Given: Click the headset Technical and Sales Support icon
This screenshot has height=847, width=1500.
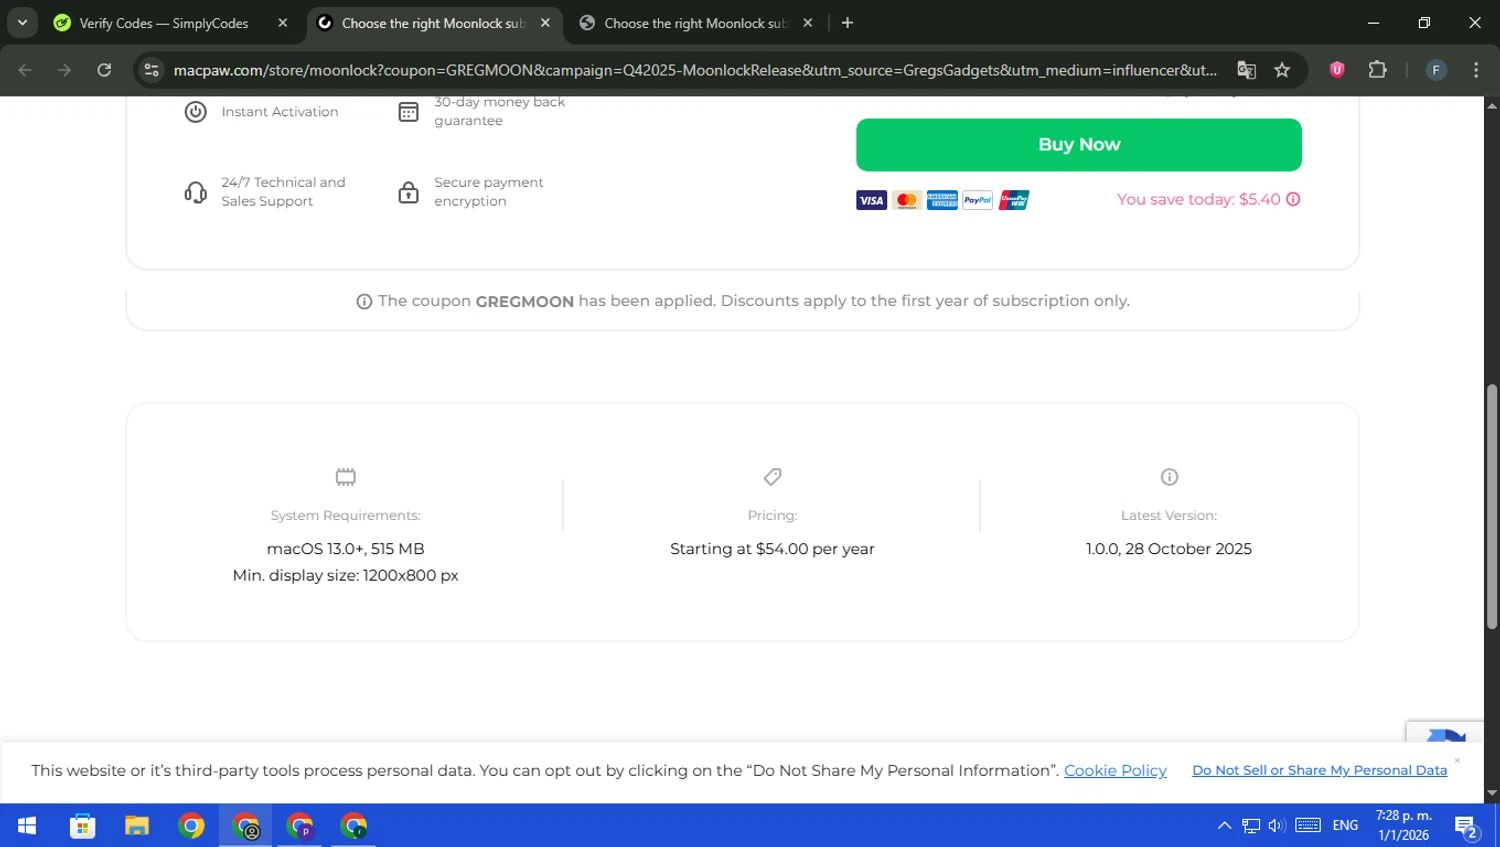Looking at the screenshot, I should pos(196,192).
